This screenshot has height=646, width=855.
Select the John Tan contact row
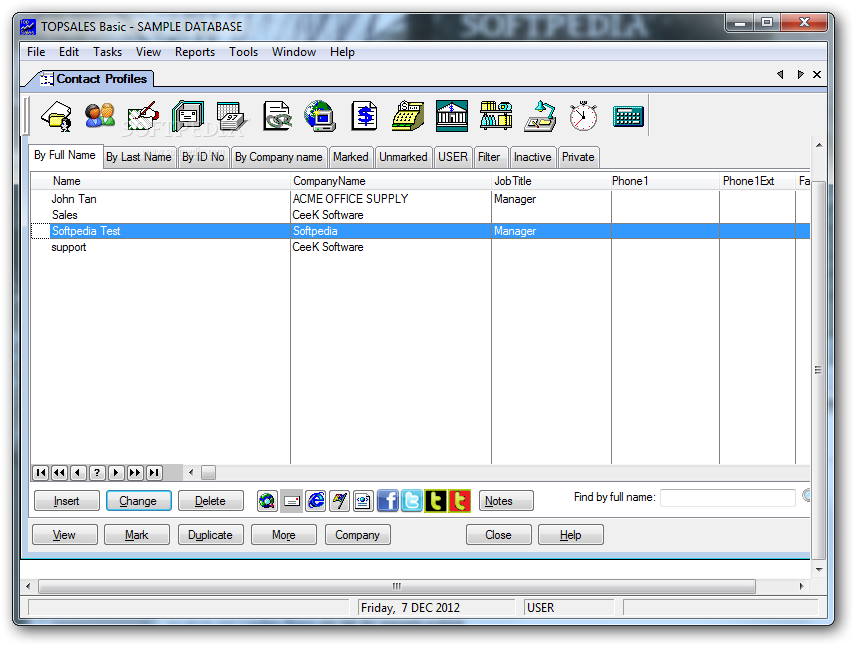coord(420,199)
